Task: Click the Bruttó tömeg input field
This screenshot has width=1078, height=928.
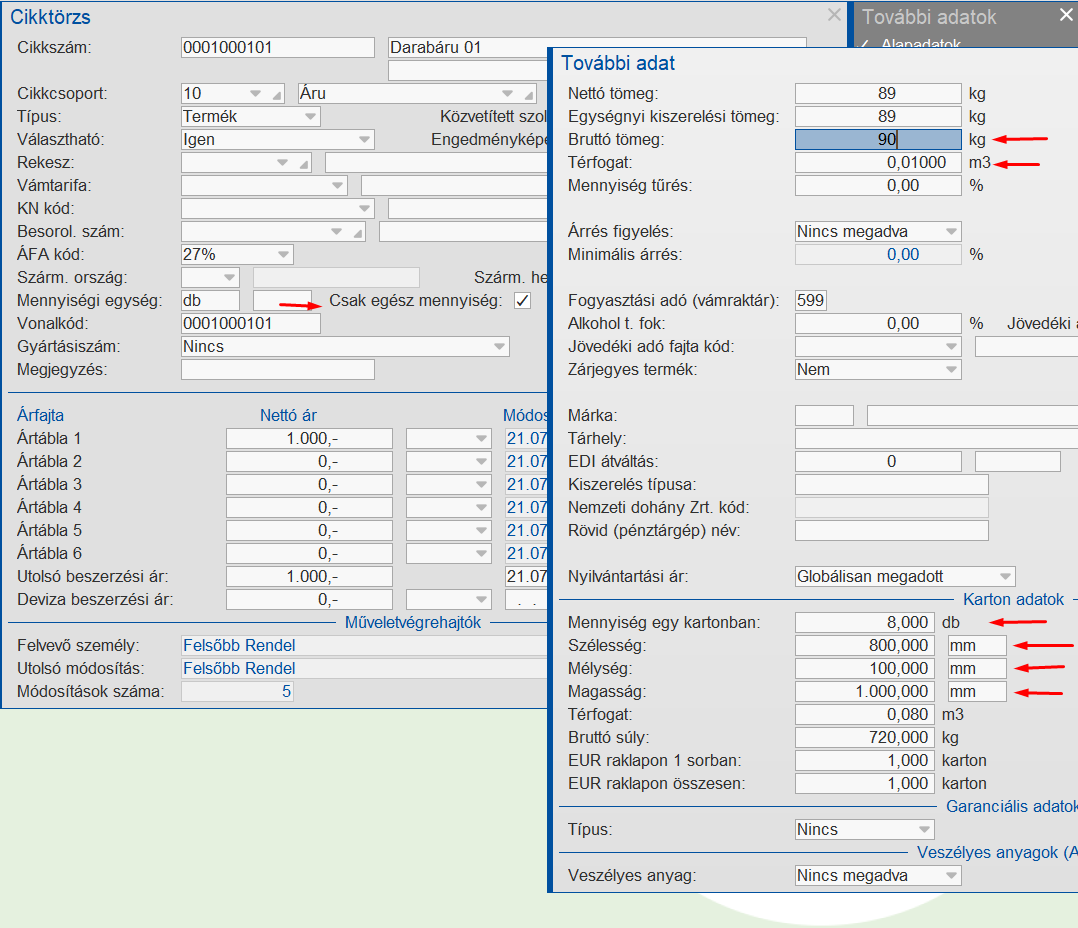Action: point(878,140)
